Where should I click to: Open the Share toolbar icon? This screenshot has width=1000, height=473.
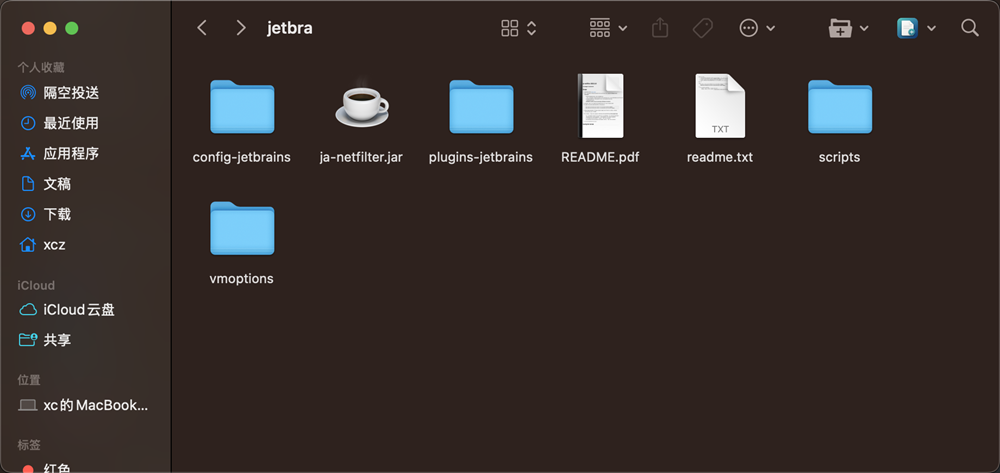point(660,27)
